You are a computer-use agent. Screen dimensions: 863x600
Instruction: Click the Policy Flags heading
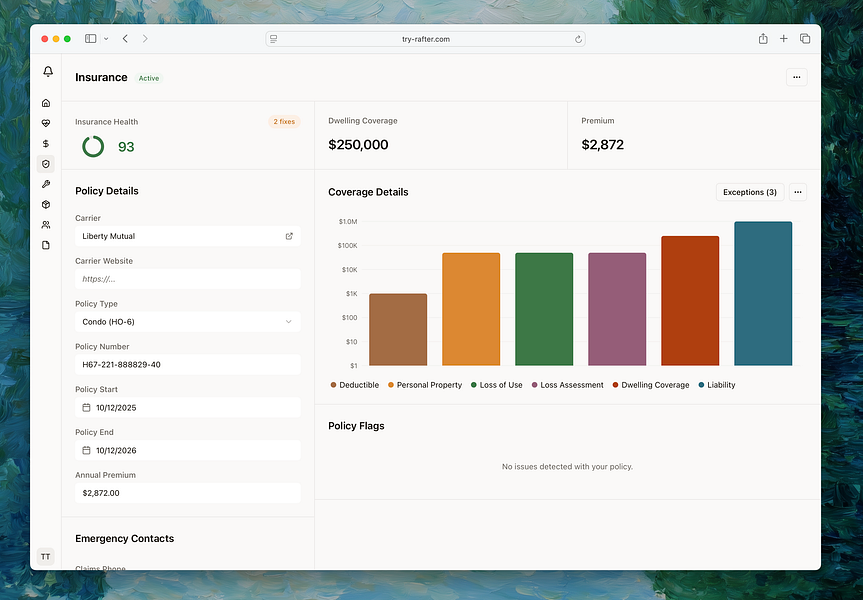coord(356,426)
